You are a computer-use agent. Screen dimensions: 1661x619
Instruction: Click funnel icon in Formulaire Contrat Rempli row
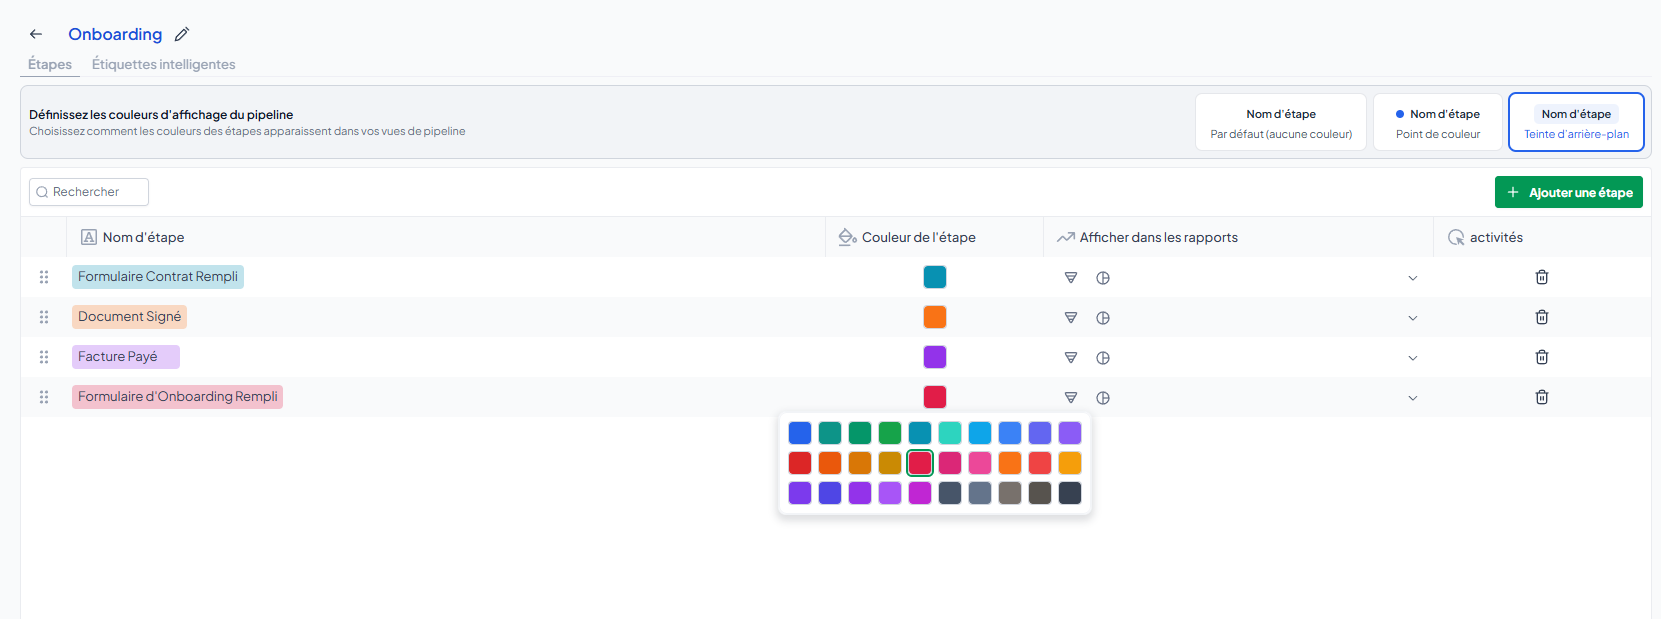coord(1071,278)
